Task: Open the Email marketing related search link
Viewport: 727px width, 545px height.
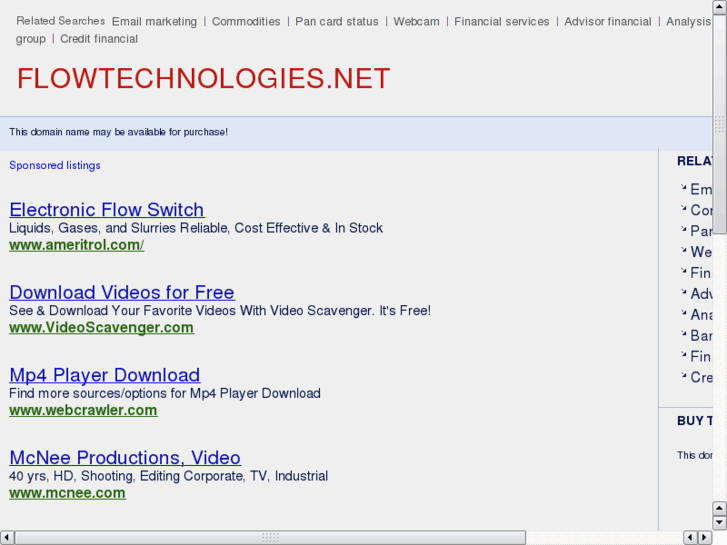Action: (x=154, y=22)
